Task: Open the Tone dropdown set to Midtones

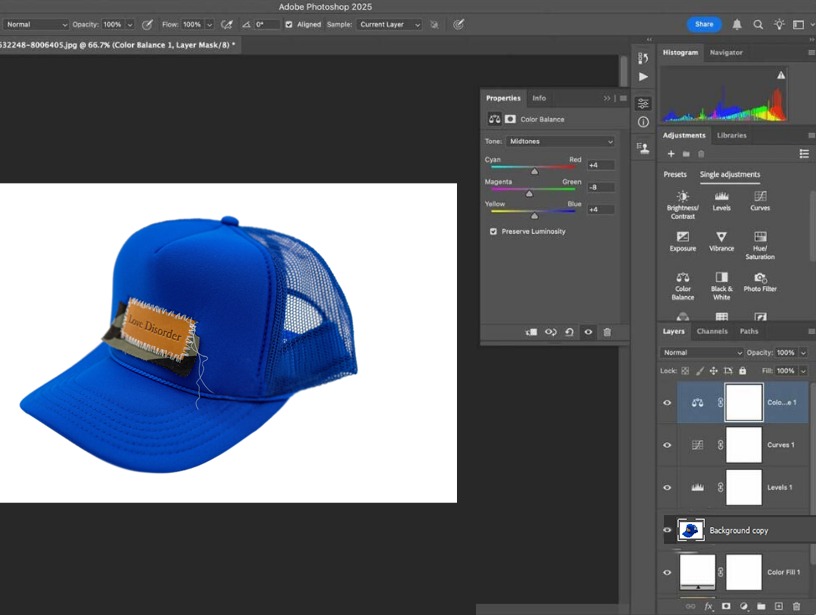Action: tap(560, 141)
